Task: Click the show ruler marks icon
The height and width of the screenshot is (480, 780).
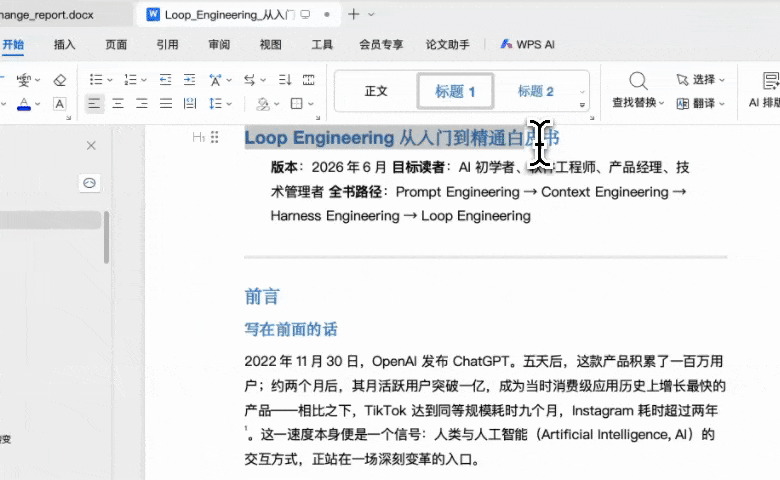Action: [x=309, y=80]
